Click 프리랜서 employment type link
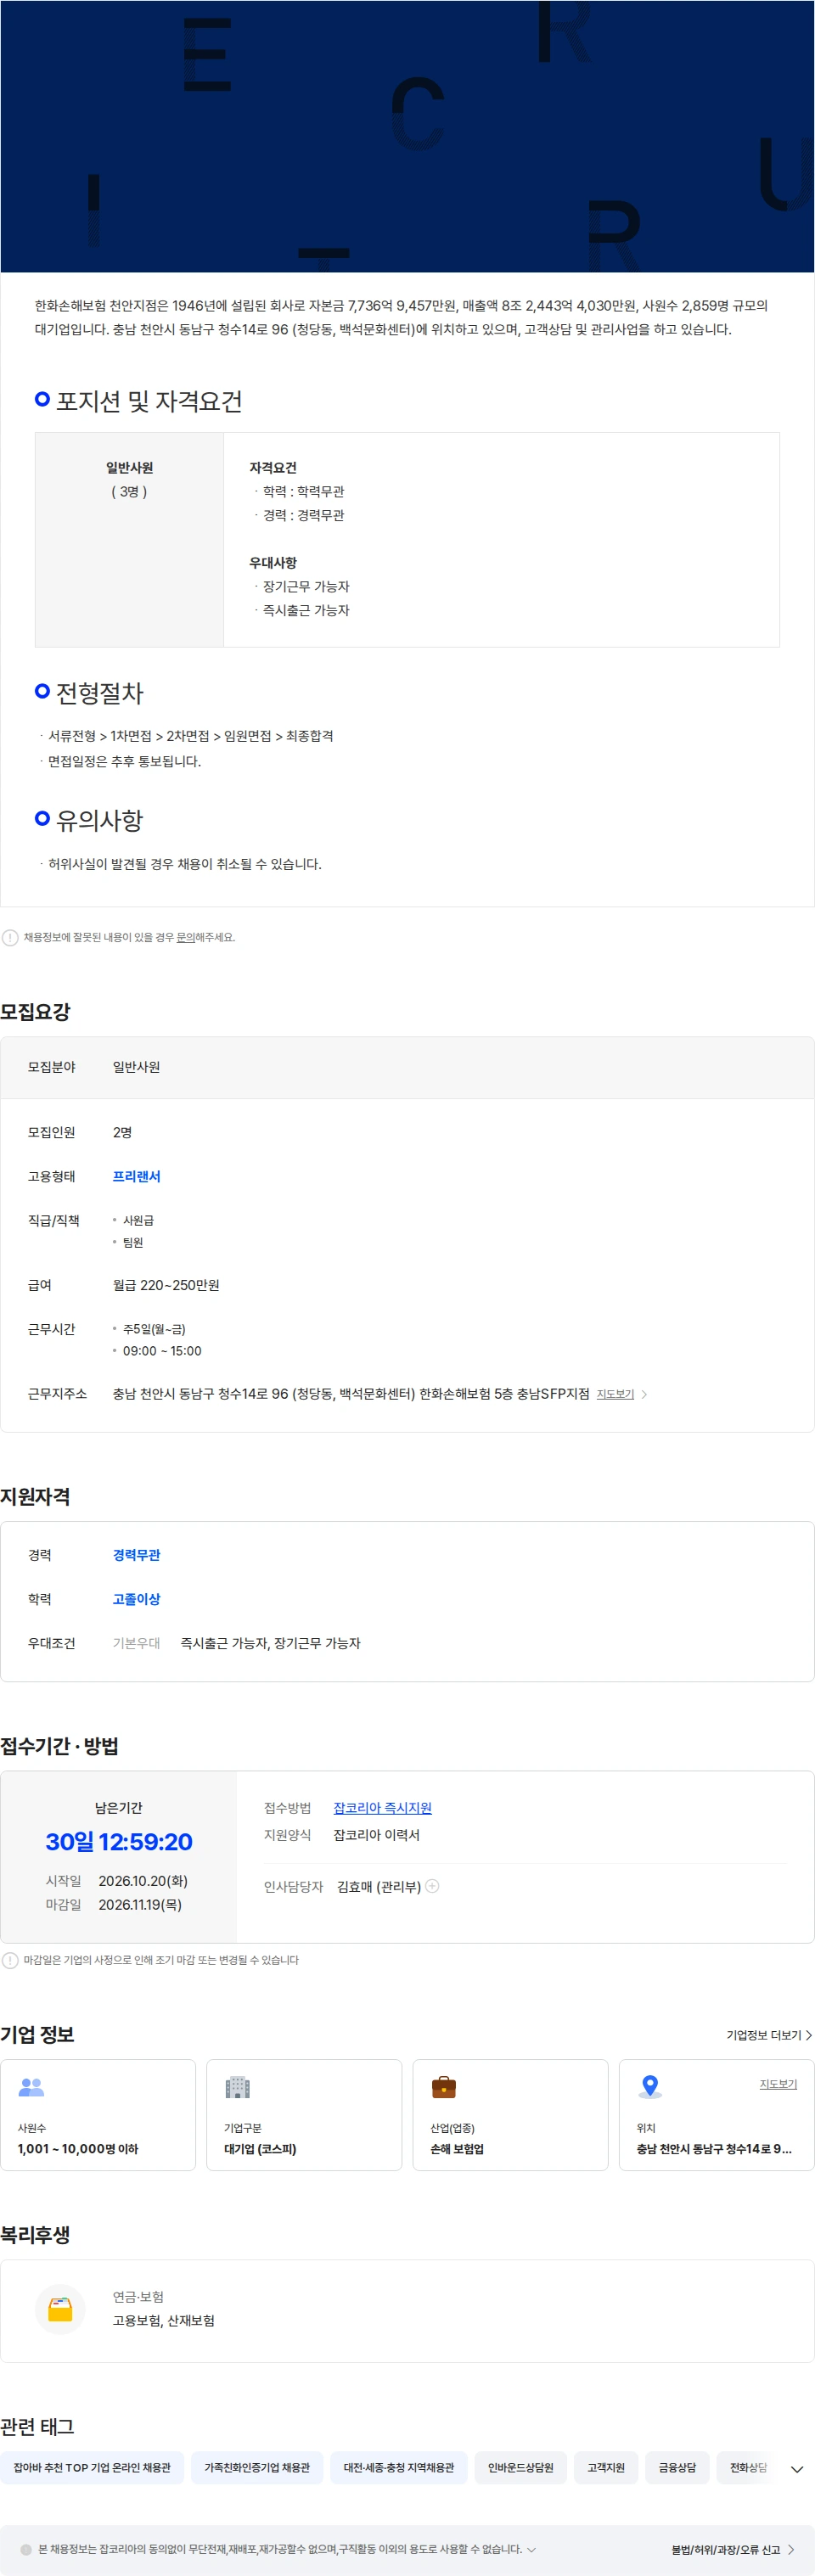Image resolution: width=815 pixels, height=2576 pixels. point(136,1176)
